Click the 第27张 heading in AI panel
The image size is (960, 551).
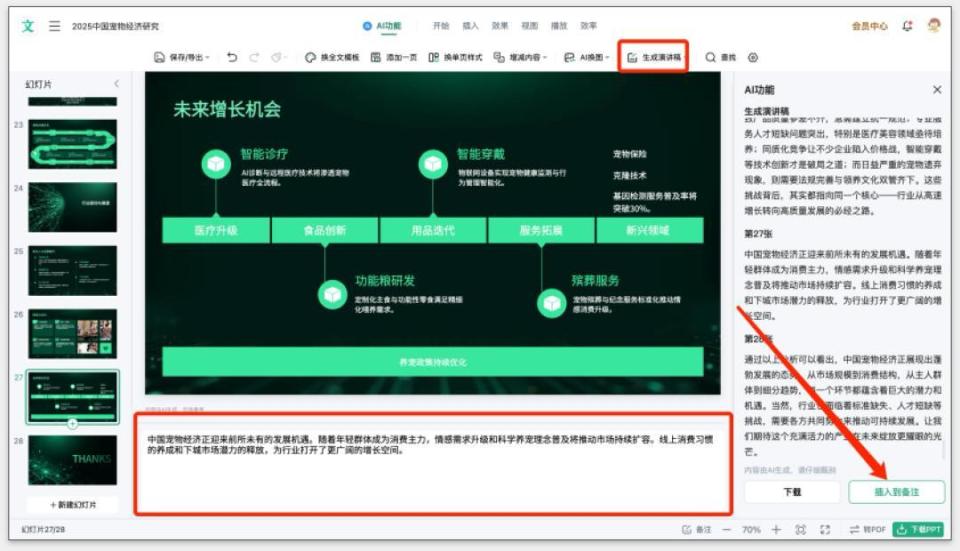758,234
